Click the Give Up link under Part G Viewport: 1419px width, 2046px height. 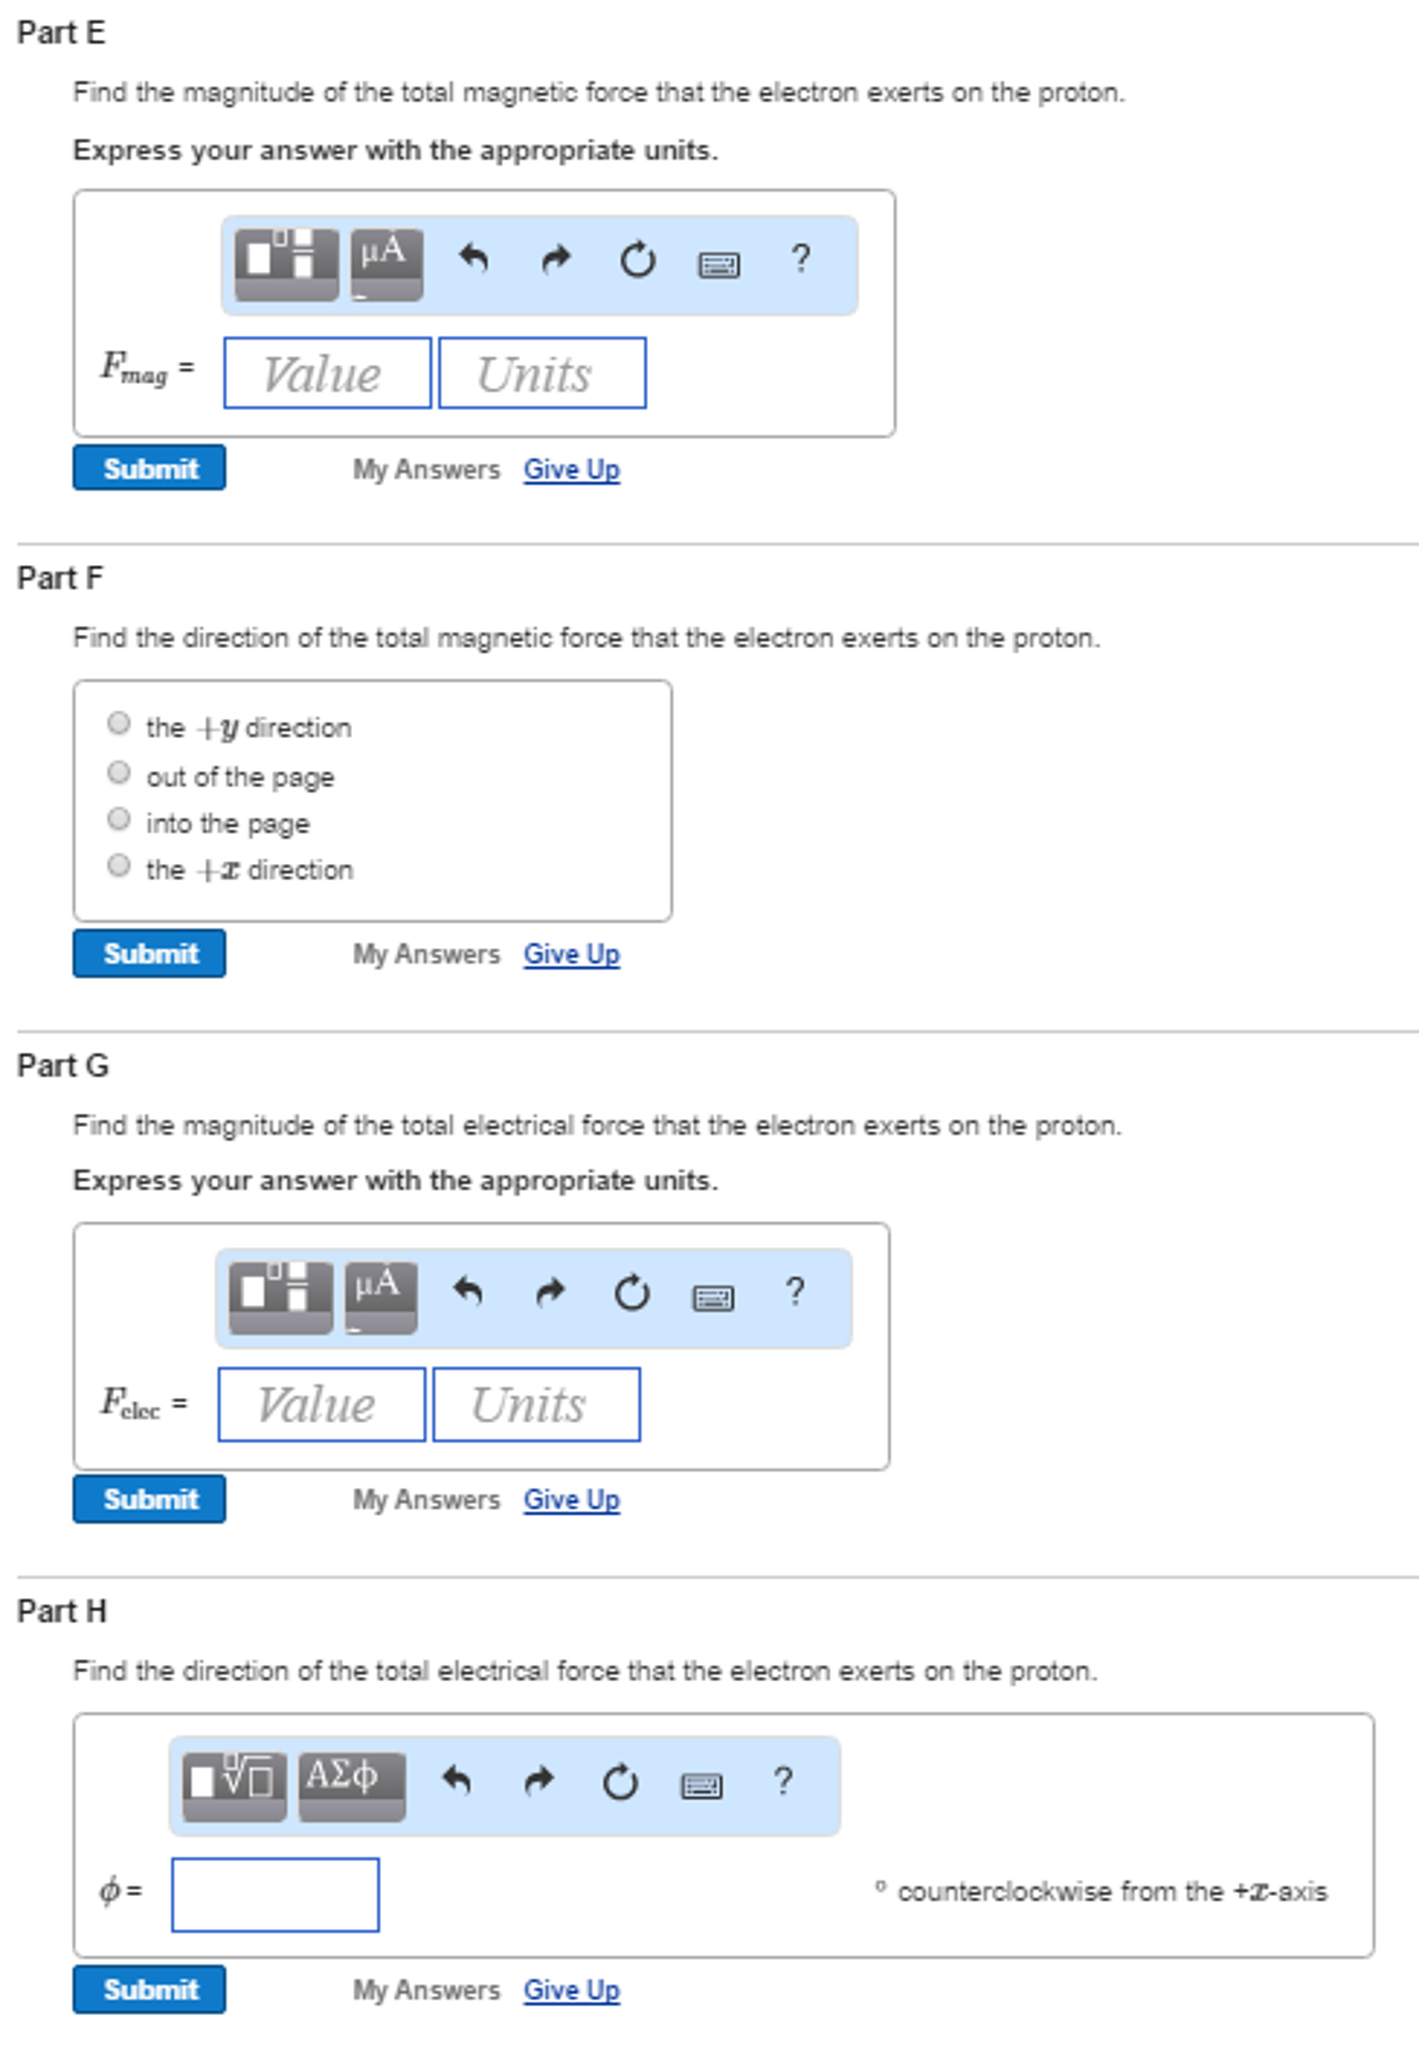(x=571, y=1500)
